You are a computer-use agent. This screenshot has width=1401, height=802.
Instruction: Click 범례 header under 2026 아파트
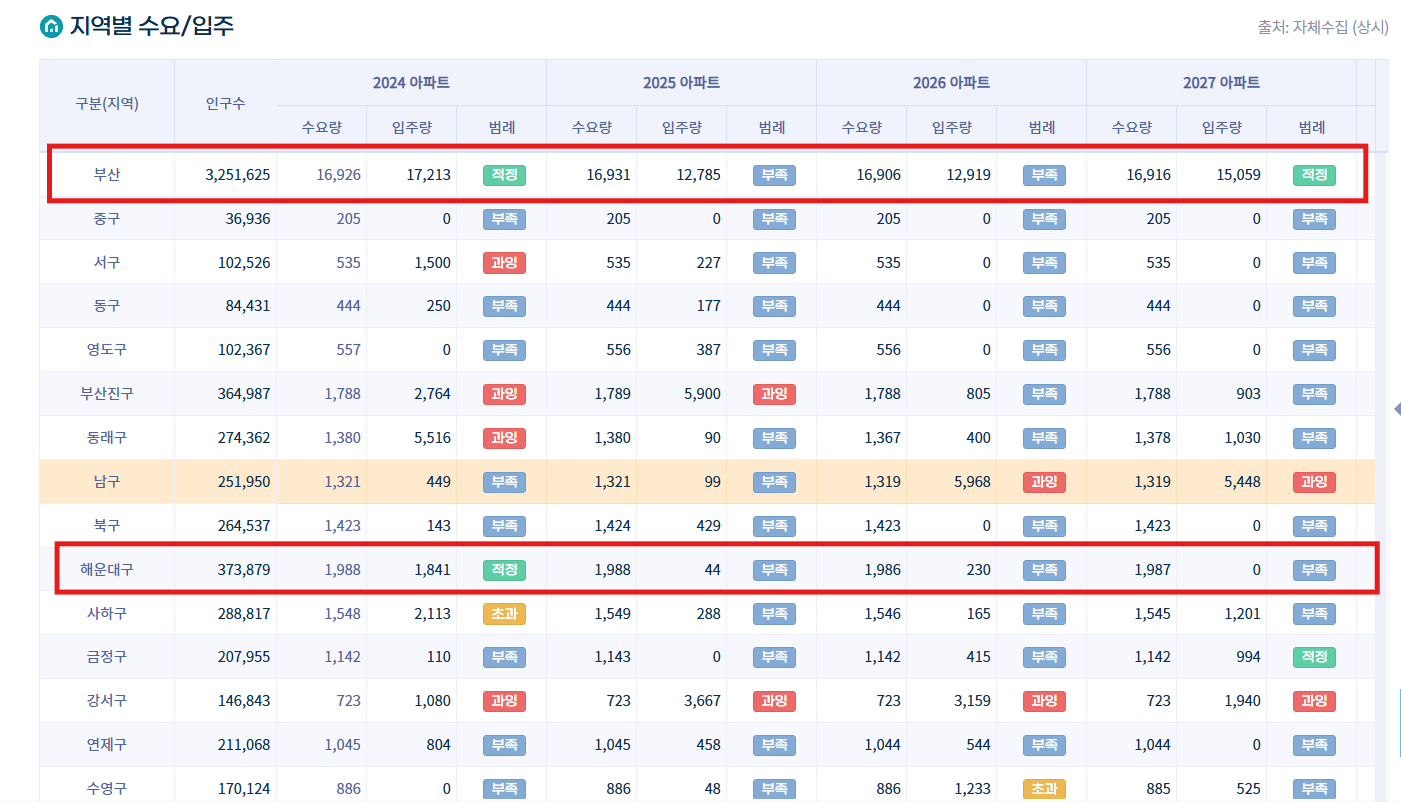pyautogui.click(x=1041, y=127)
